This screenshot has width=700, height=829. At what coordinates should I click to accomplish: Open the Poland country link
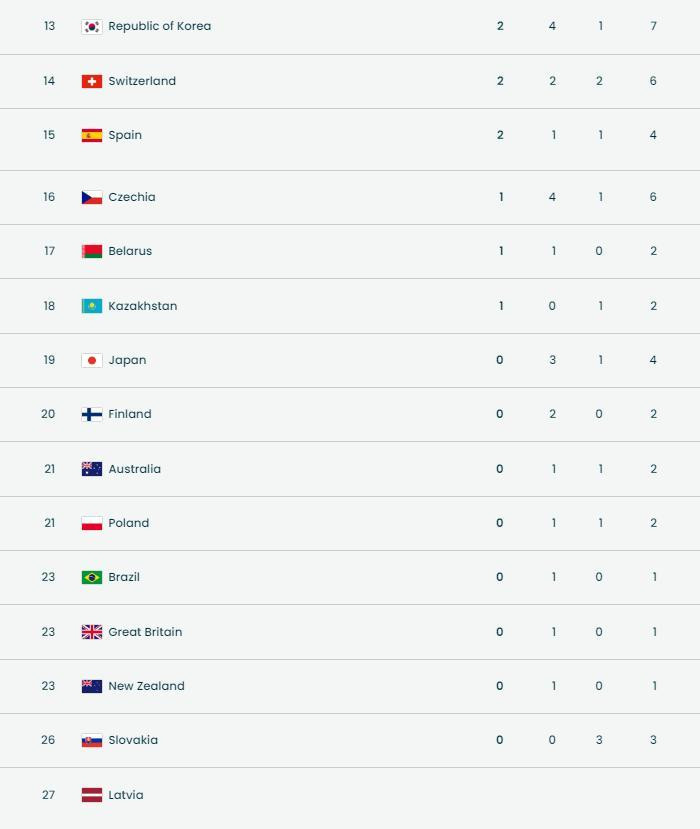pos(128,523)
